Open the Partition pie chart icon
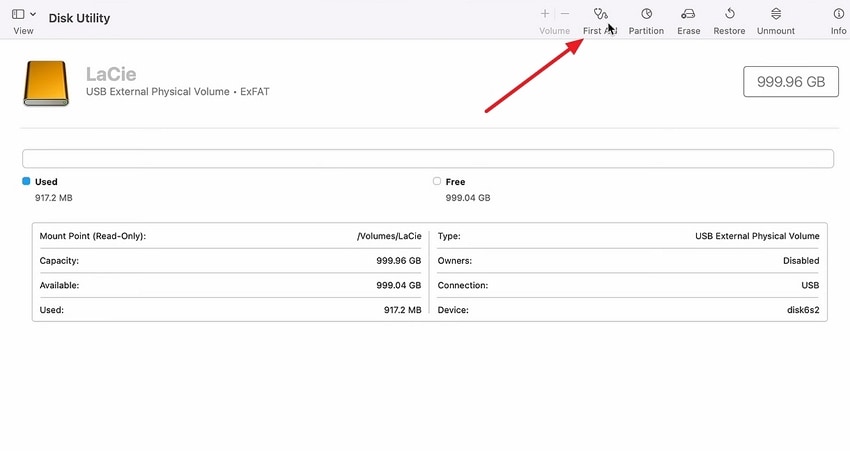The height and width of the screenshot is (451, 850). (646, 14)
